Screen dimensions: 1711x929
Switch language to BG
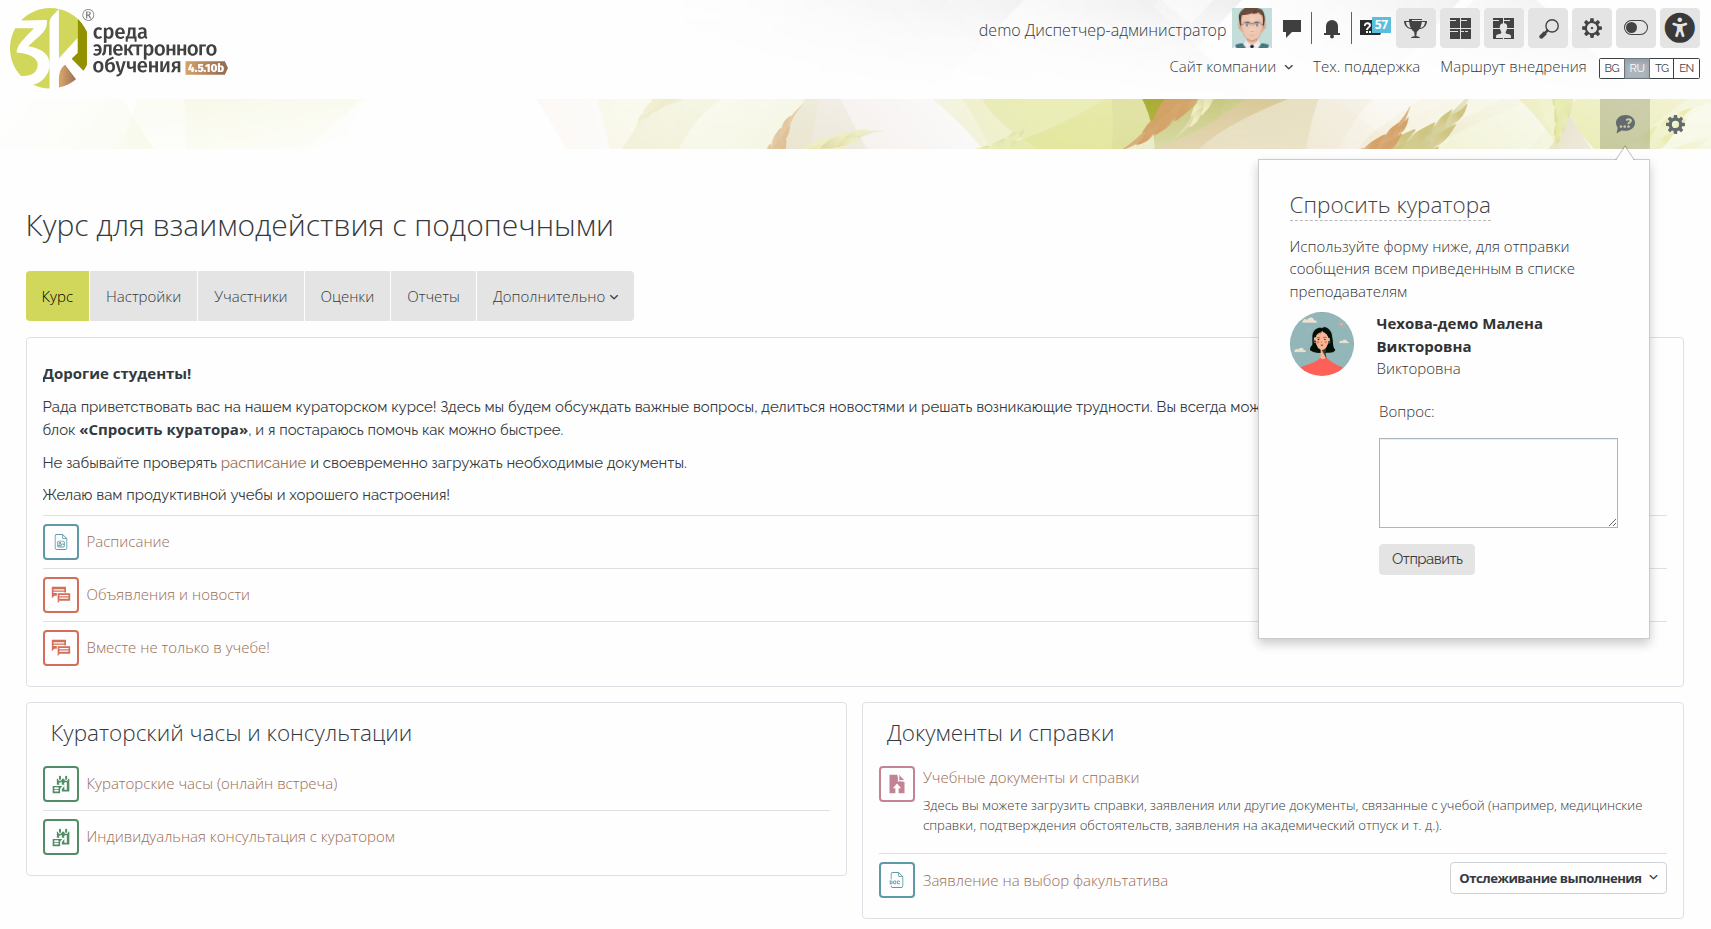[x=1612, y=68]
